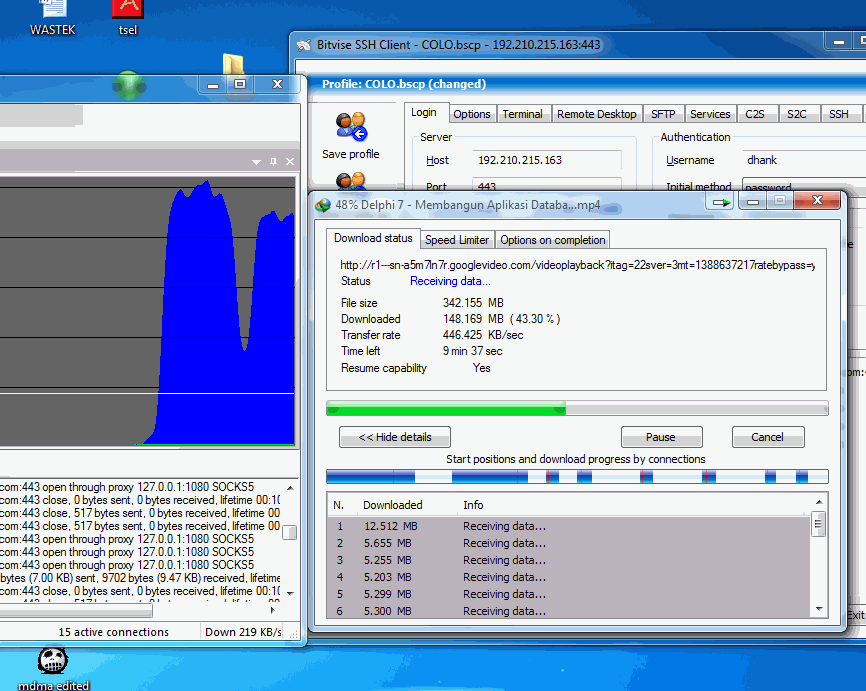Click the green orb icon on the proxy window
Image resolution: width=866 pixels, height=691 pixels.
129,86
